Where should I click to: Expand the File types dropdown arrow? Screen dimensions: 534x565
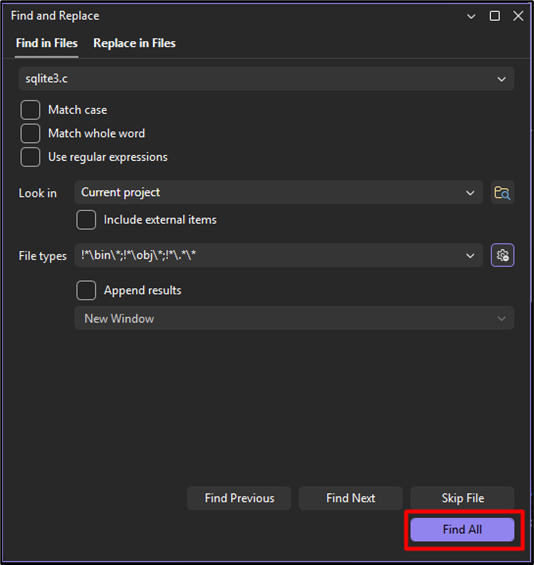pyautogui.click(x=470, y=255)
